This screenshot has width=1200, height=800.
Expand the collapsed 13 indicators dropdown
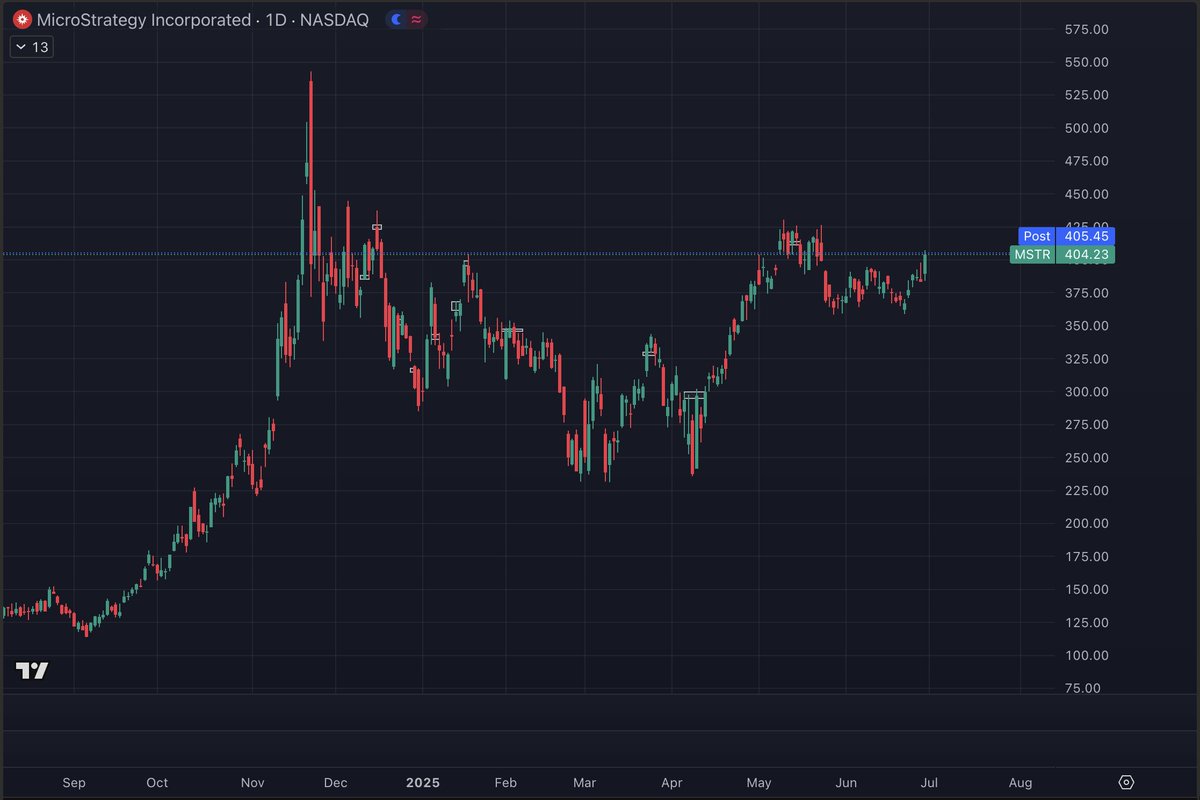(x=33, y=47)
